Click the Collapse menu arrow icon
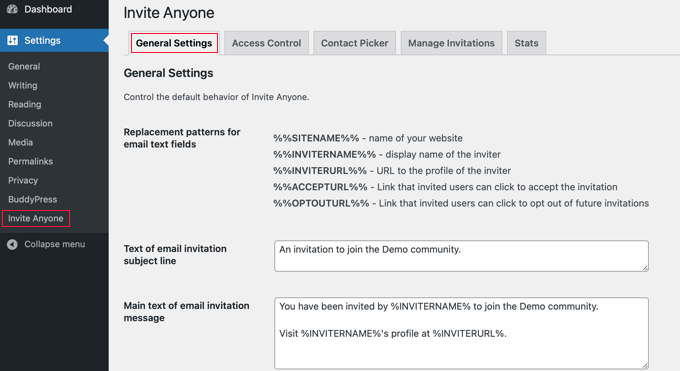This screenshot has height=371, width=680. click(12, 244)
